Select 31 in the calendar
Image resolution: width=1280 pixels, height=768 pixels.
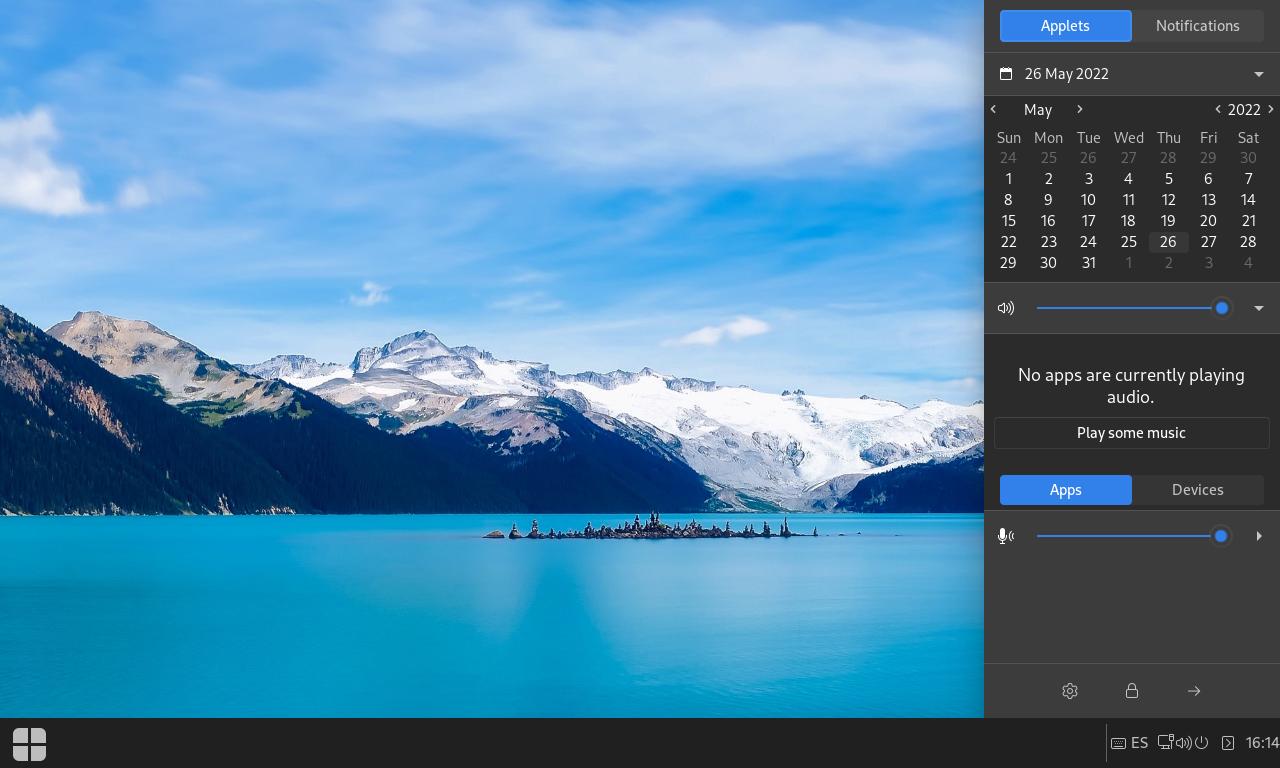coord(1088,263)
